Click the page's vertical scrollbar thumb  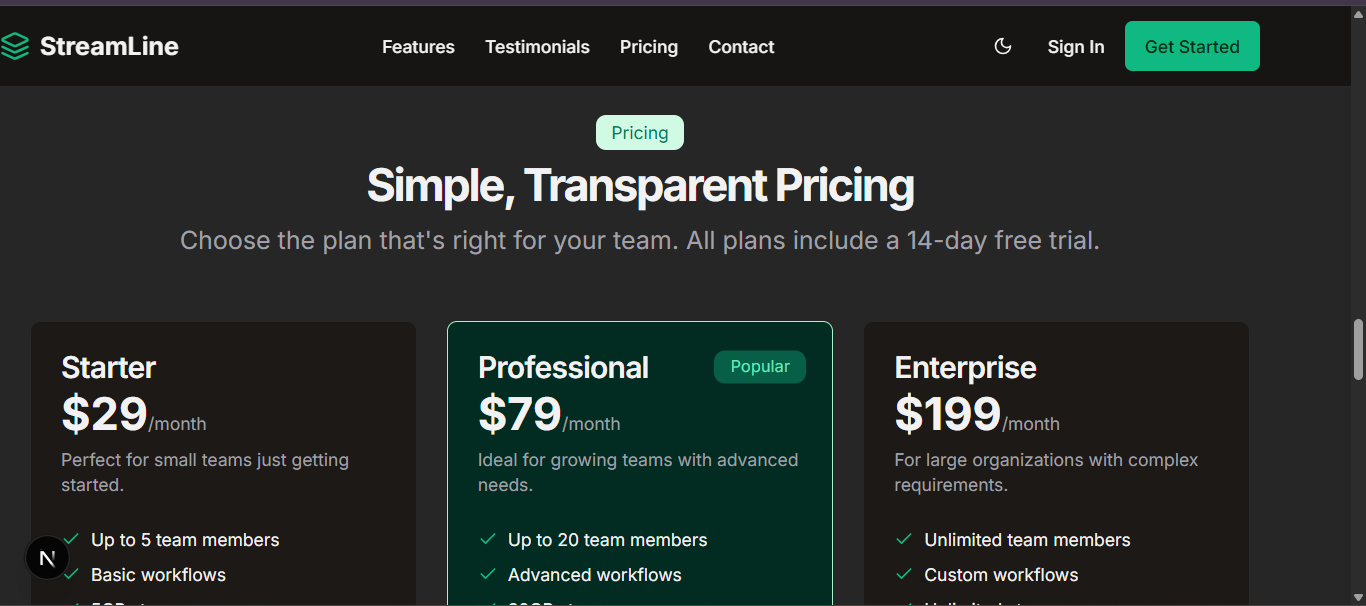[x=1358, y=349]
